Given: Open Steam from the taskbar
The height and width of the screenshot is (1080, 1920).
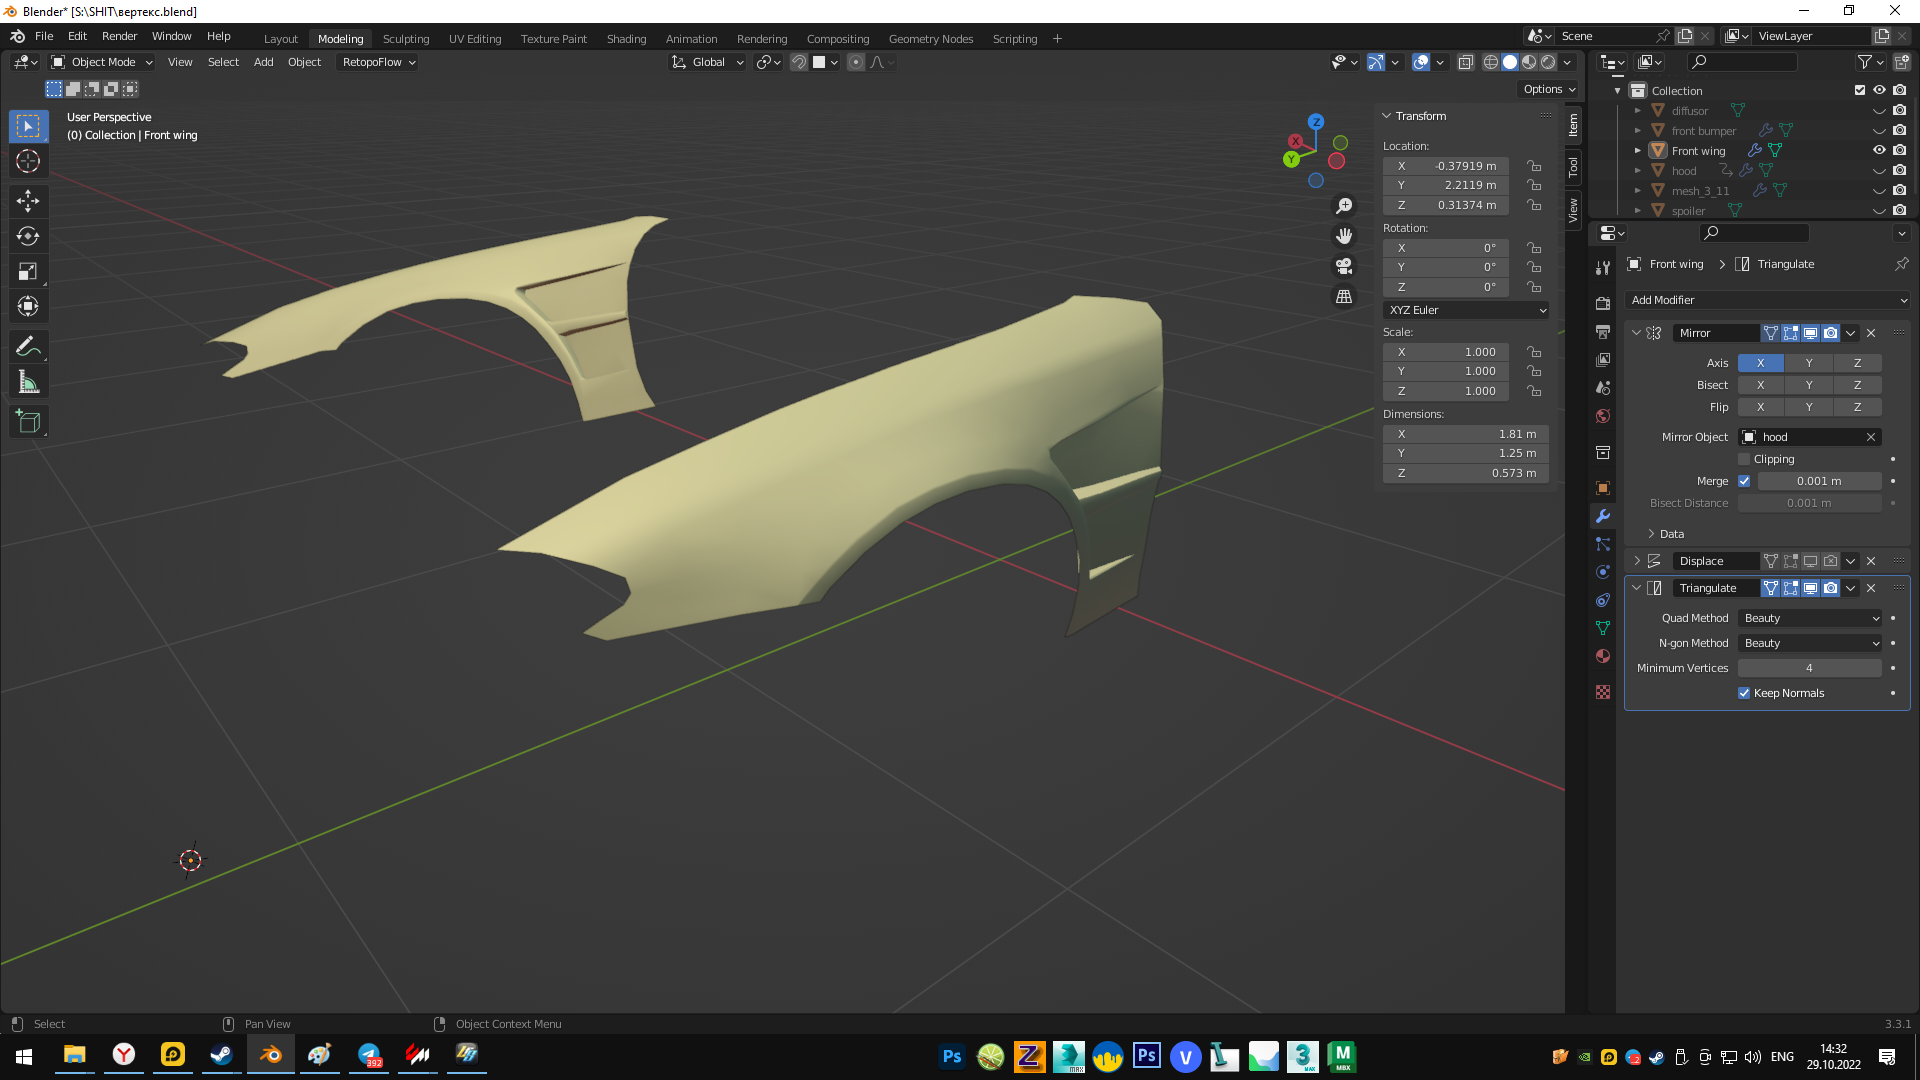Looking at the screenshot, I should click(221, 1056).
